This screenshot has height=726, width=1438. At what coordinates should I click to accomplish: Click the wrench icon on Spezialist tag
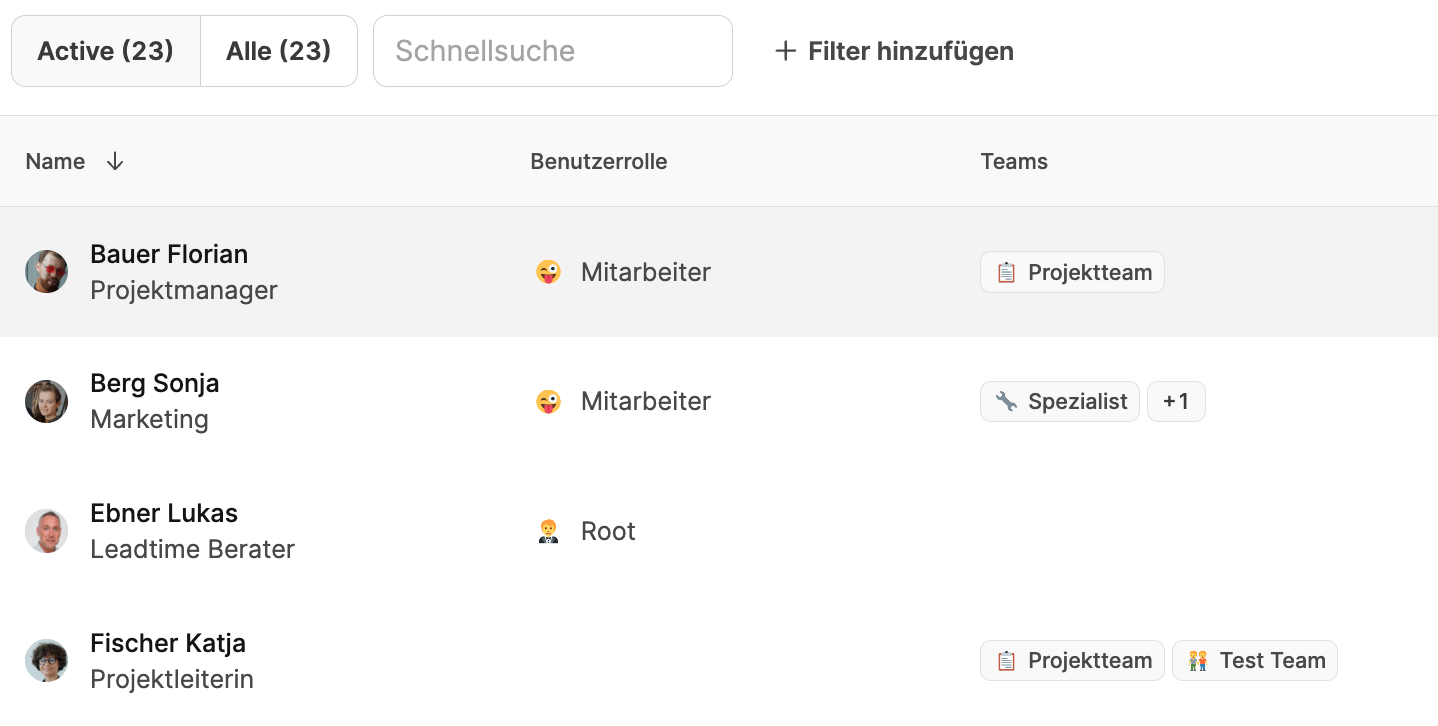tap(1006, 402)
